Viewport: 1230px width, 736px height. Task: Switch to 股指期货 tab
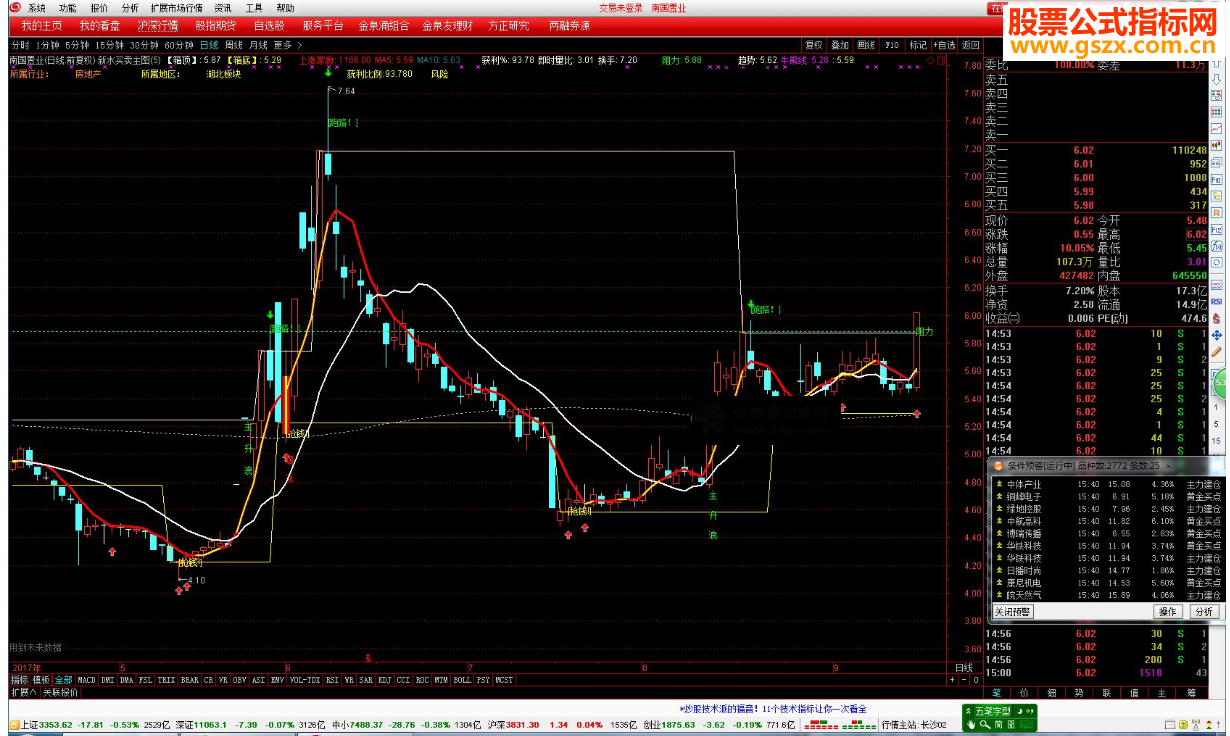point(215,25)
